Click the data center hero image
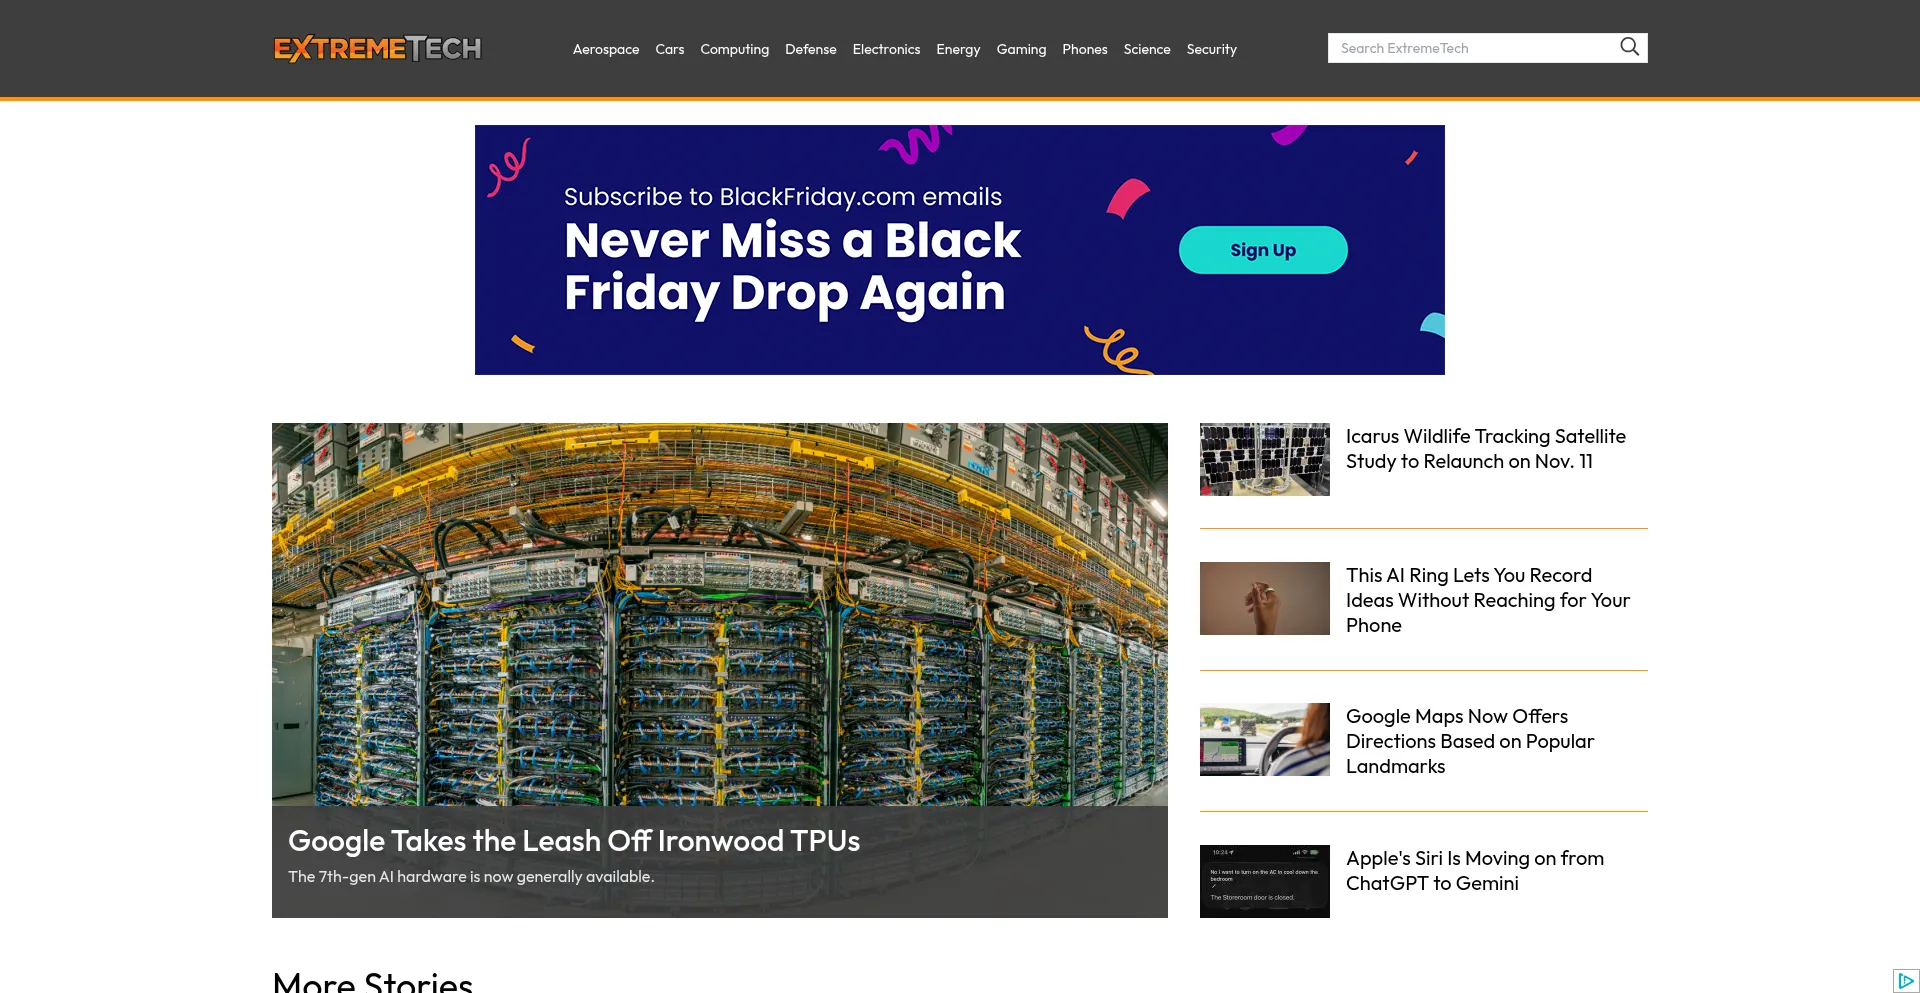The height and width of the screenshot is (993, 1920). [720, 614]
